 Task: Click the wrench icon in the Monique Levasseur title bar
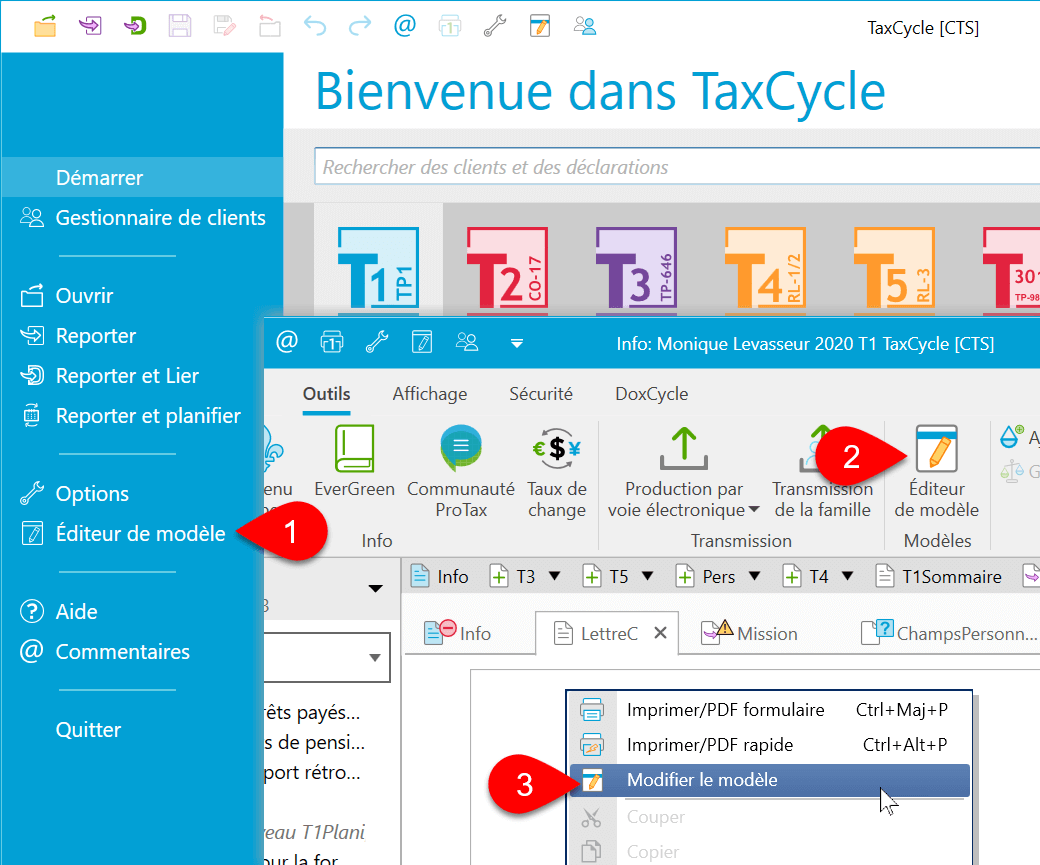[377, 342]
